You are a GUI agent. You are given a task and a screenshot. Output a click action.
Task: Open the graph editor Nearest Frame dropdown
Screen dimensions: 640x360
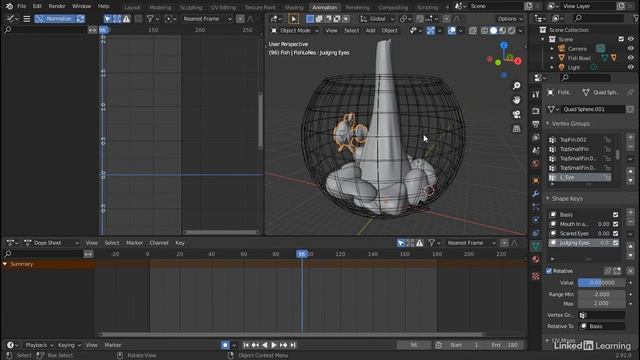click(x=207, y=19)
